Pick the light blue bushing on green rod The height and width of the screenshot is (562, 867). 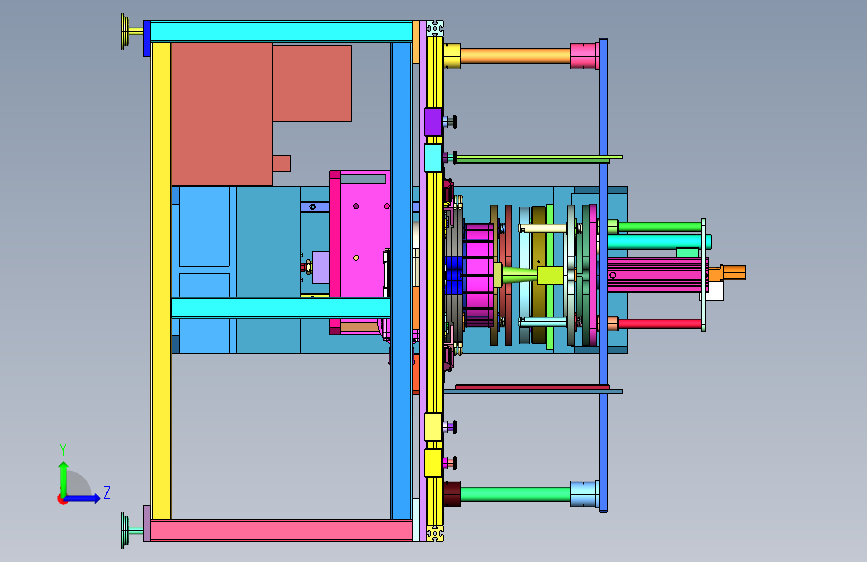(584, 494)
